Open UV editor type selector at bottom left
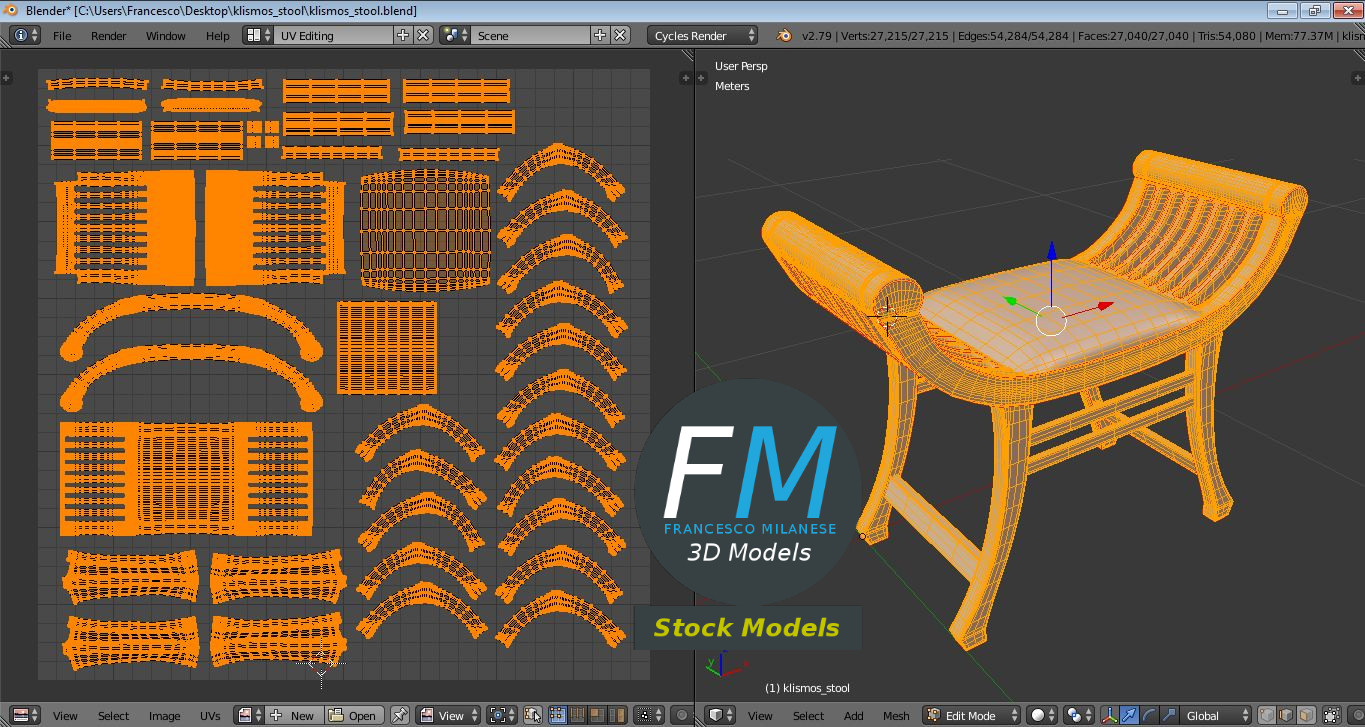 [x=25, y=715]
